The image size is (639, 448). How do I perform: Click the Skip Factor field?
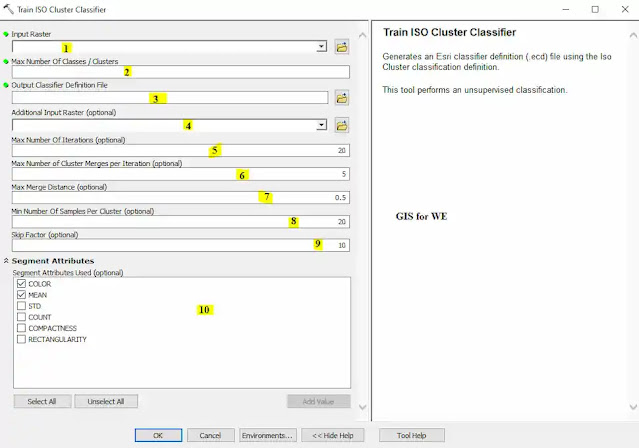tap(181, 245)
